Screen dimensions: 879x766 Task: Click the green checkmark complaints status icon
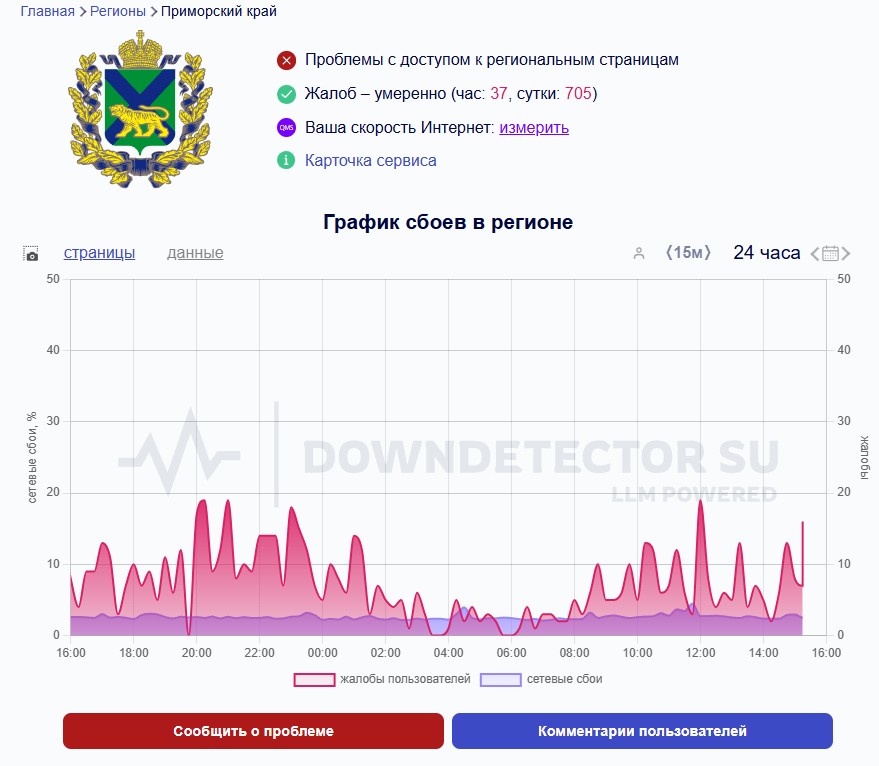point(287,95)
